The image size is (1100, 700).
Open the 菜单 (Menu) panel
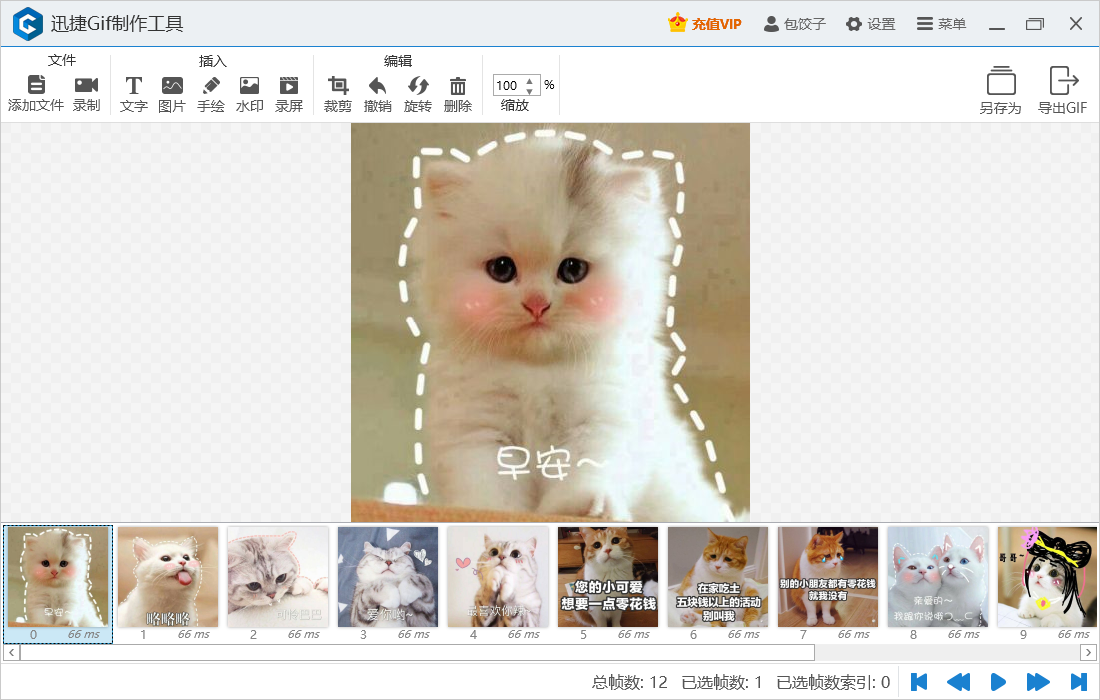pos(941,23)
